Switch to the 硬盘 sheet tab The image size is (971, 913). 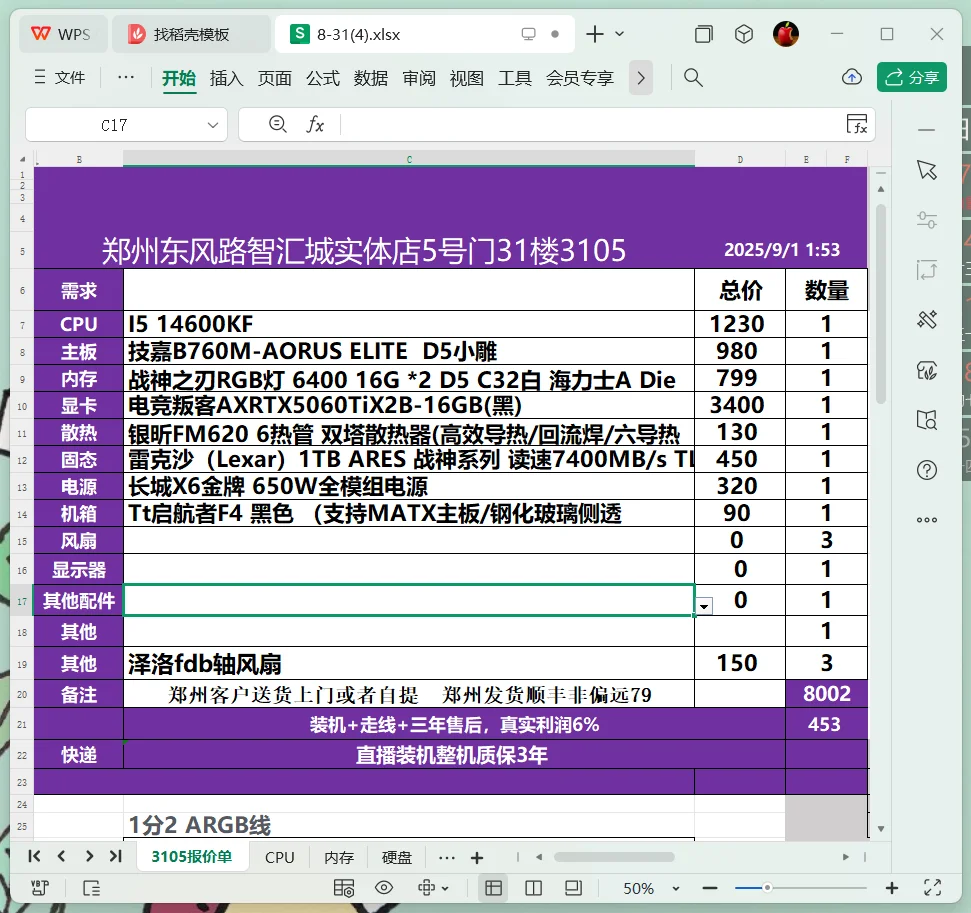(396, 857)
